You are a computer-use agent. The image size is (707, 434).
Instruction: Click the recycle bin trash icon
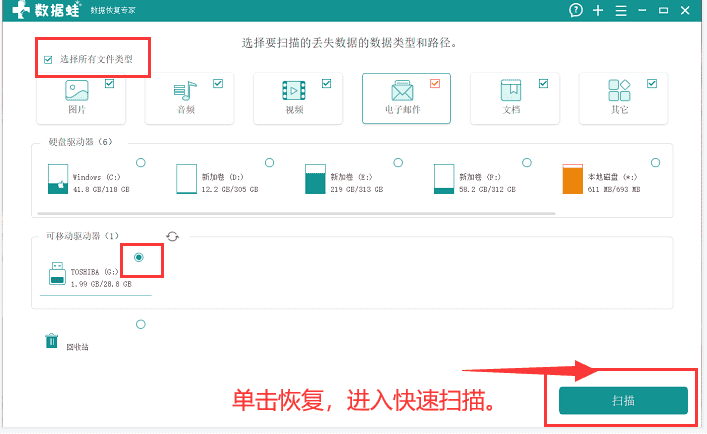51,341
